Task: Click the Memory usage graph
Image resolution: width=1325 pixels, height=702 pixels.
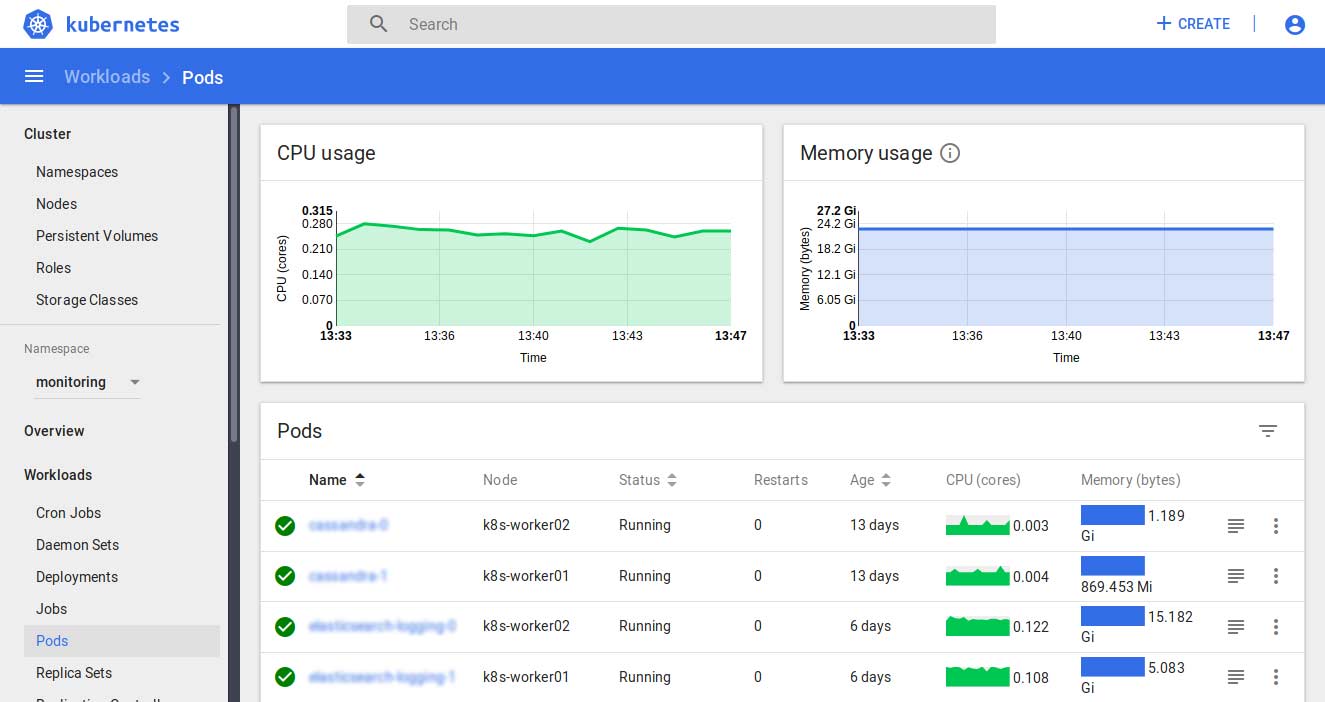Action: pyautogui.click(x=1065, y=268)
